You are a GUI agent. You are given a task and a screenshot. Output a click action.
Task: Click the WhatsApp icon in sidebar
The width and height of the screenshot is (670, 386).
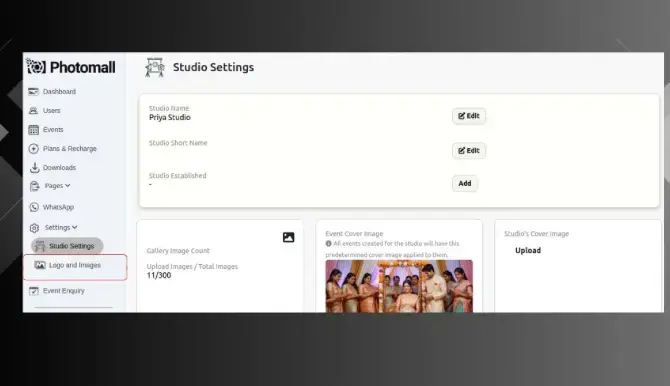34,207
